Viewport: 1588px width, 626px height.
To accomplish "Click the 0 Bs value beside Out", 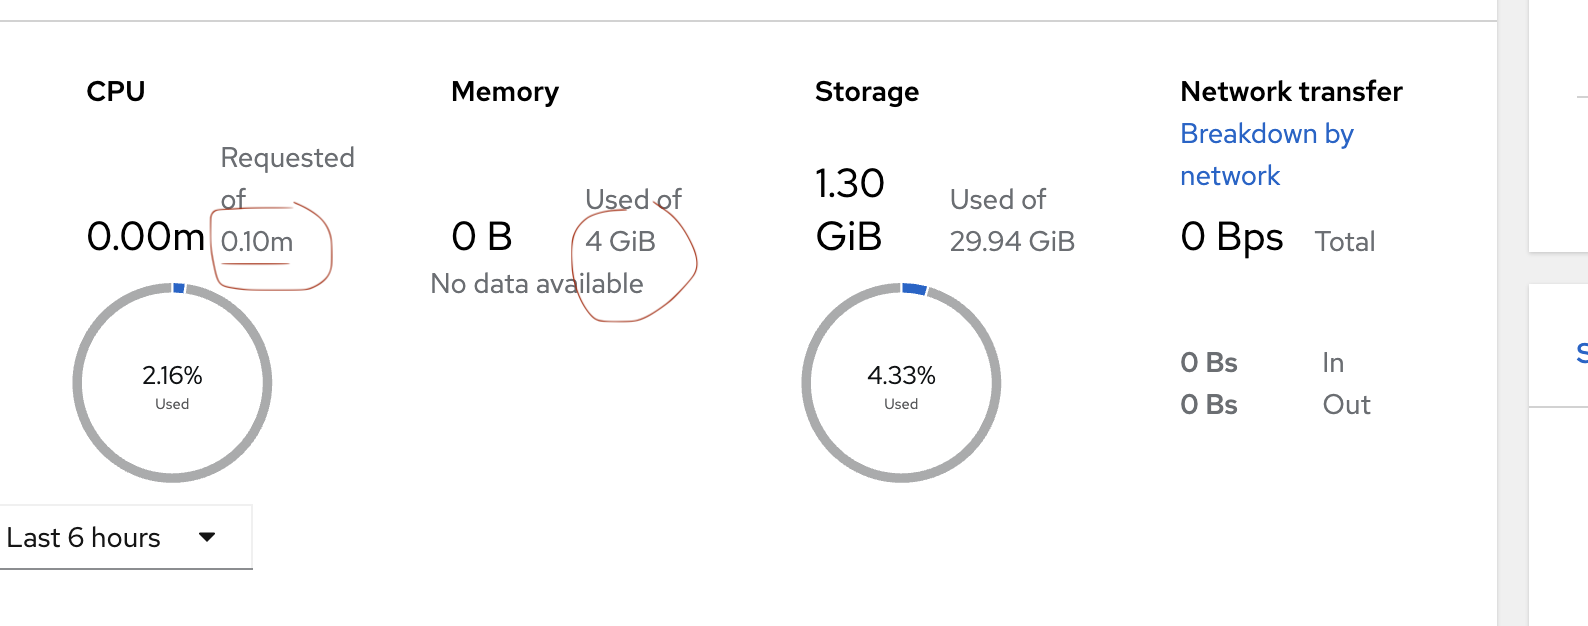I will tap(1209, 405).
